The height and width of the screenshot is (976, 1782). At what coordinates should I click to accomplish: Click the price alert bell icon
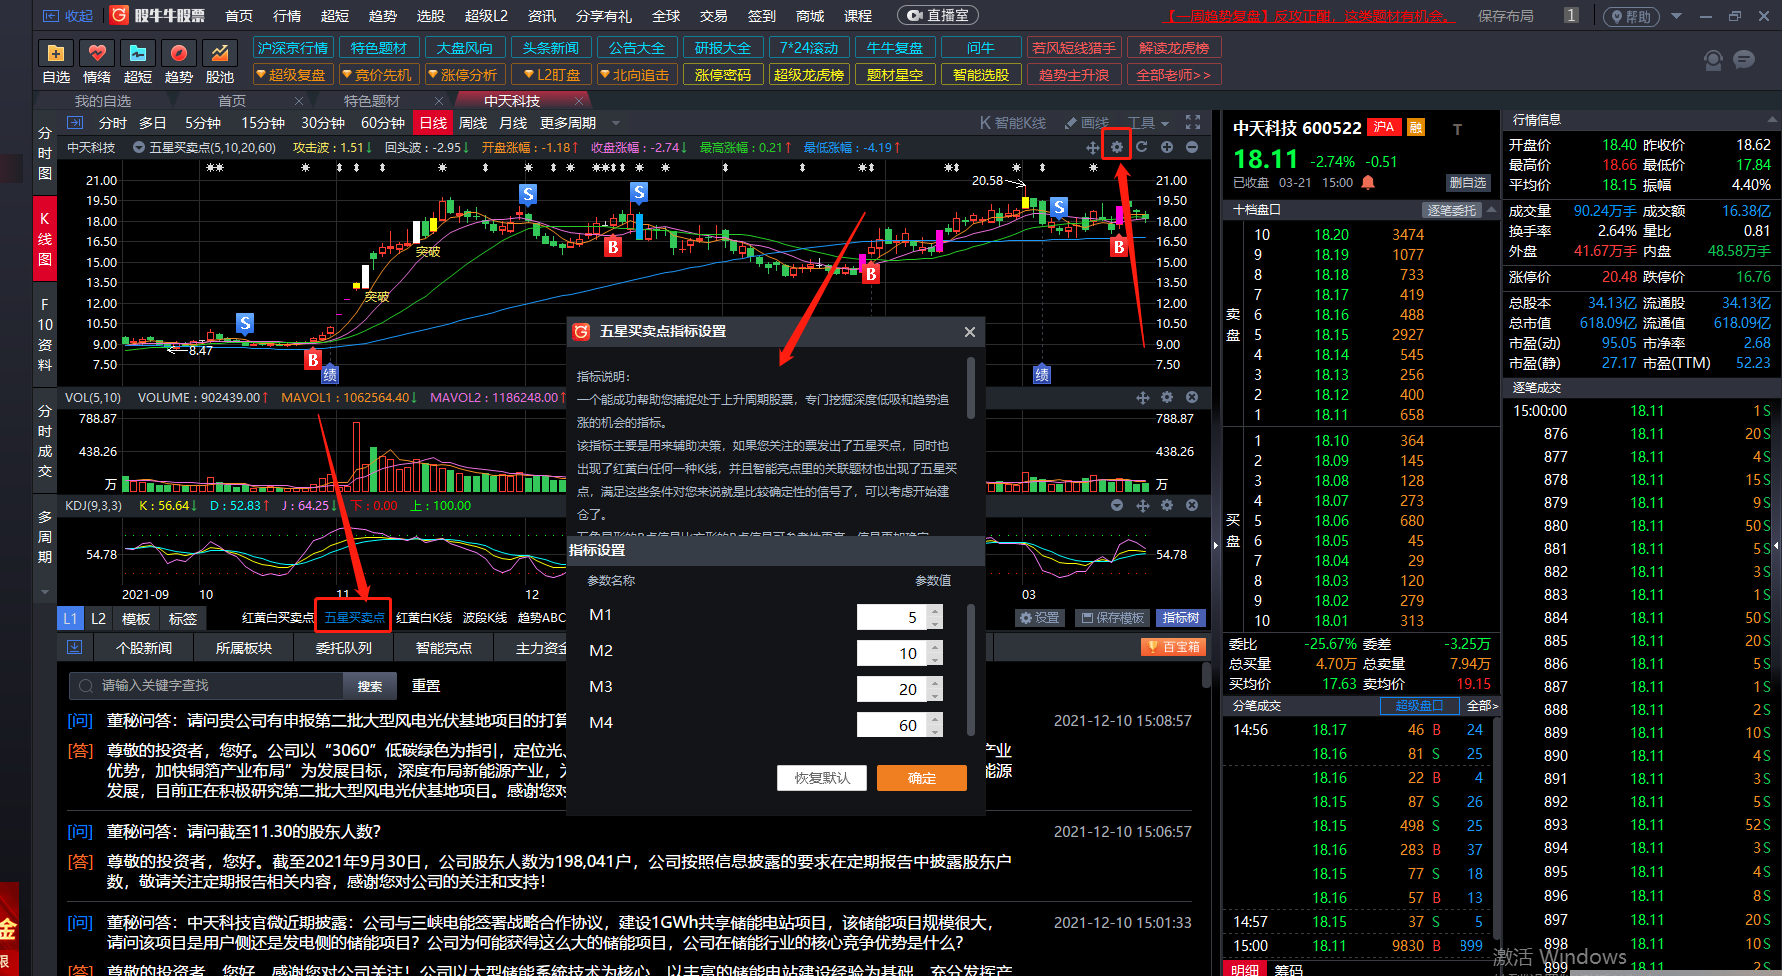(1368, 183)
